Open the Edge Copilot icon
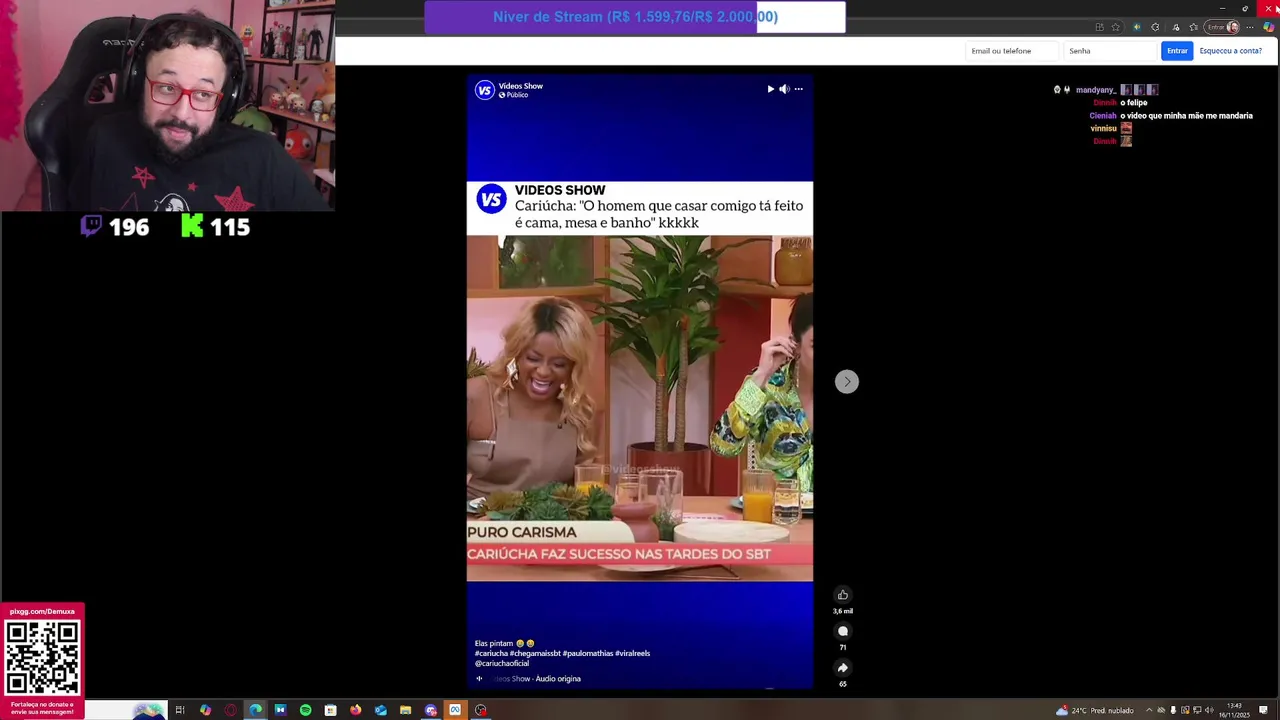This screenshot has height=720, width=1280. click(1268, 27)
